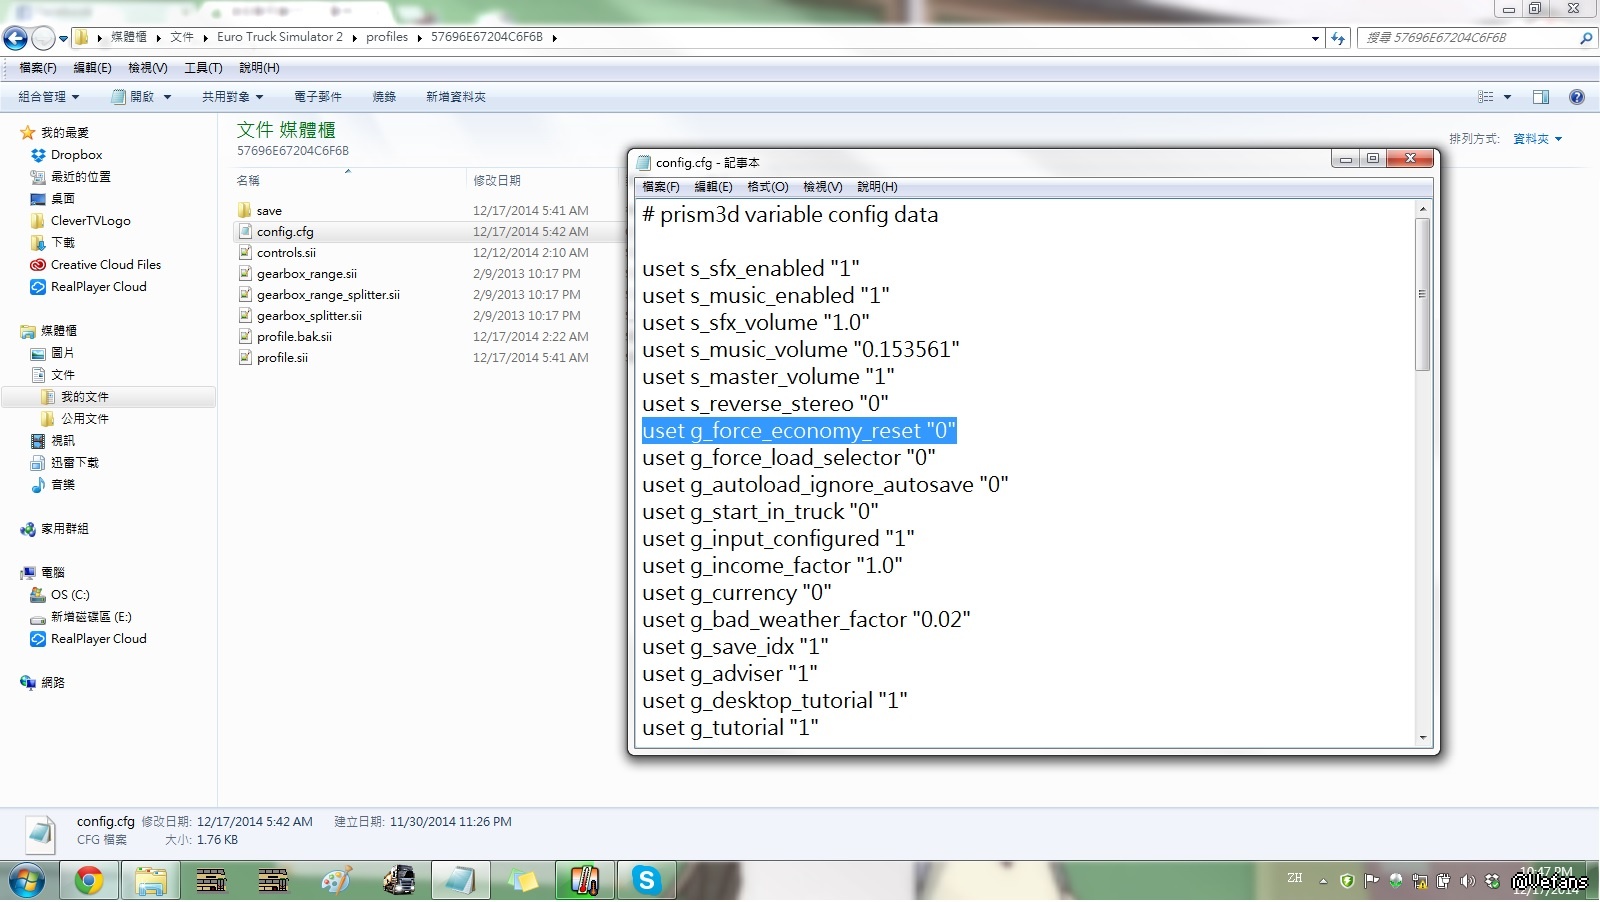The height and width of the screenshot is (902, 1600).
Task: Click the refresh button beside address bar
Action: pos(1338,38)
